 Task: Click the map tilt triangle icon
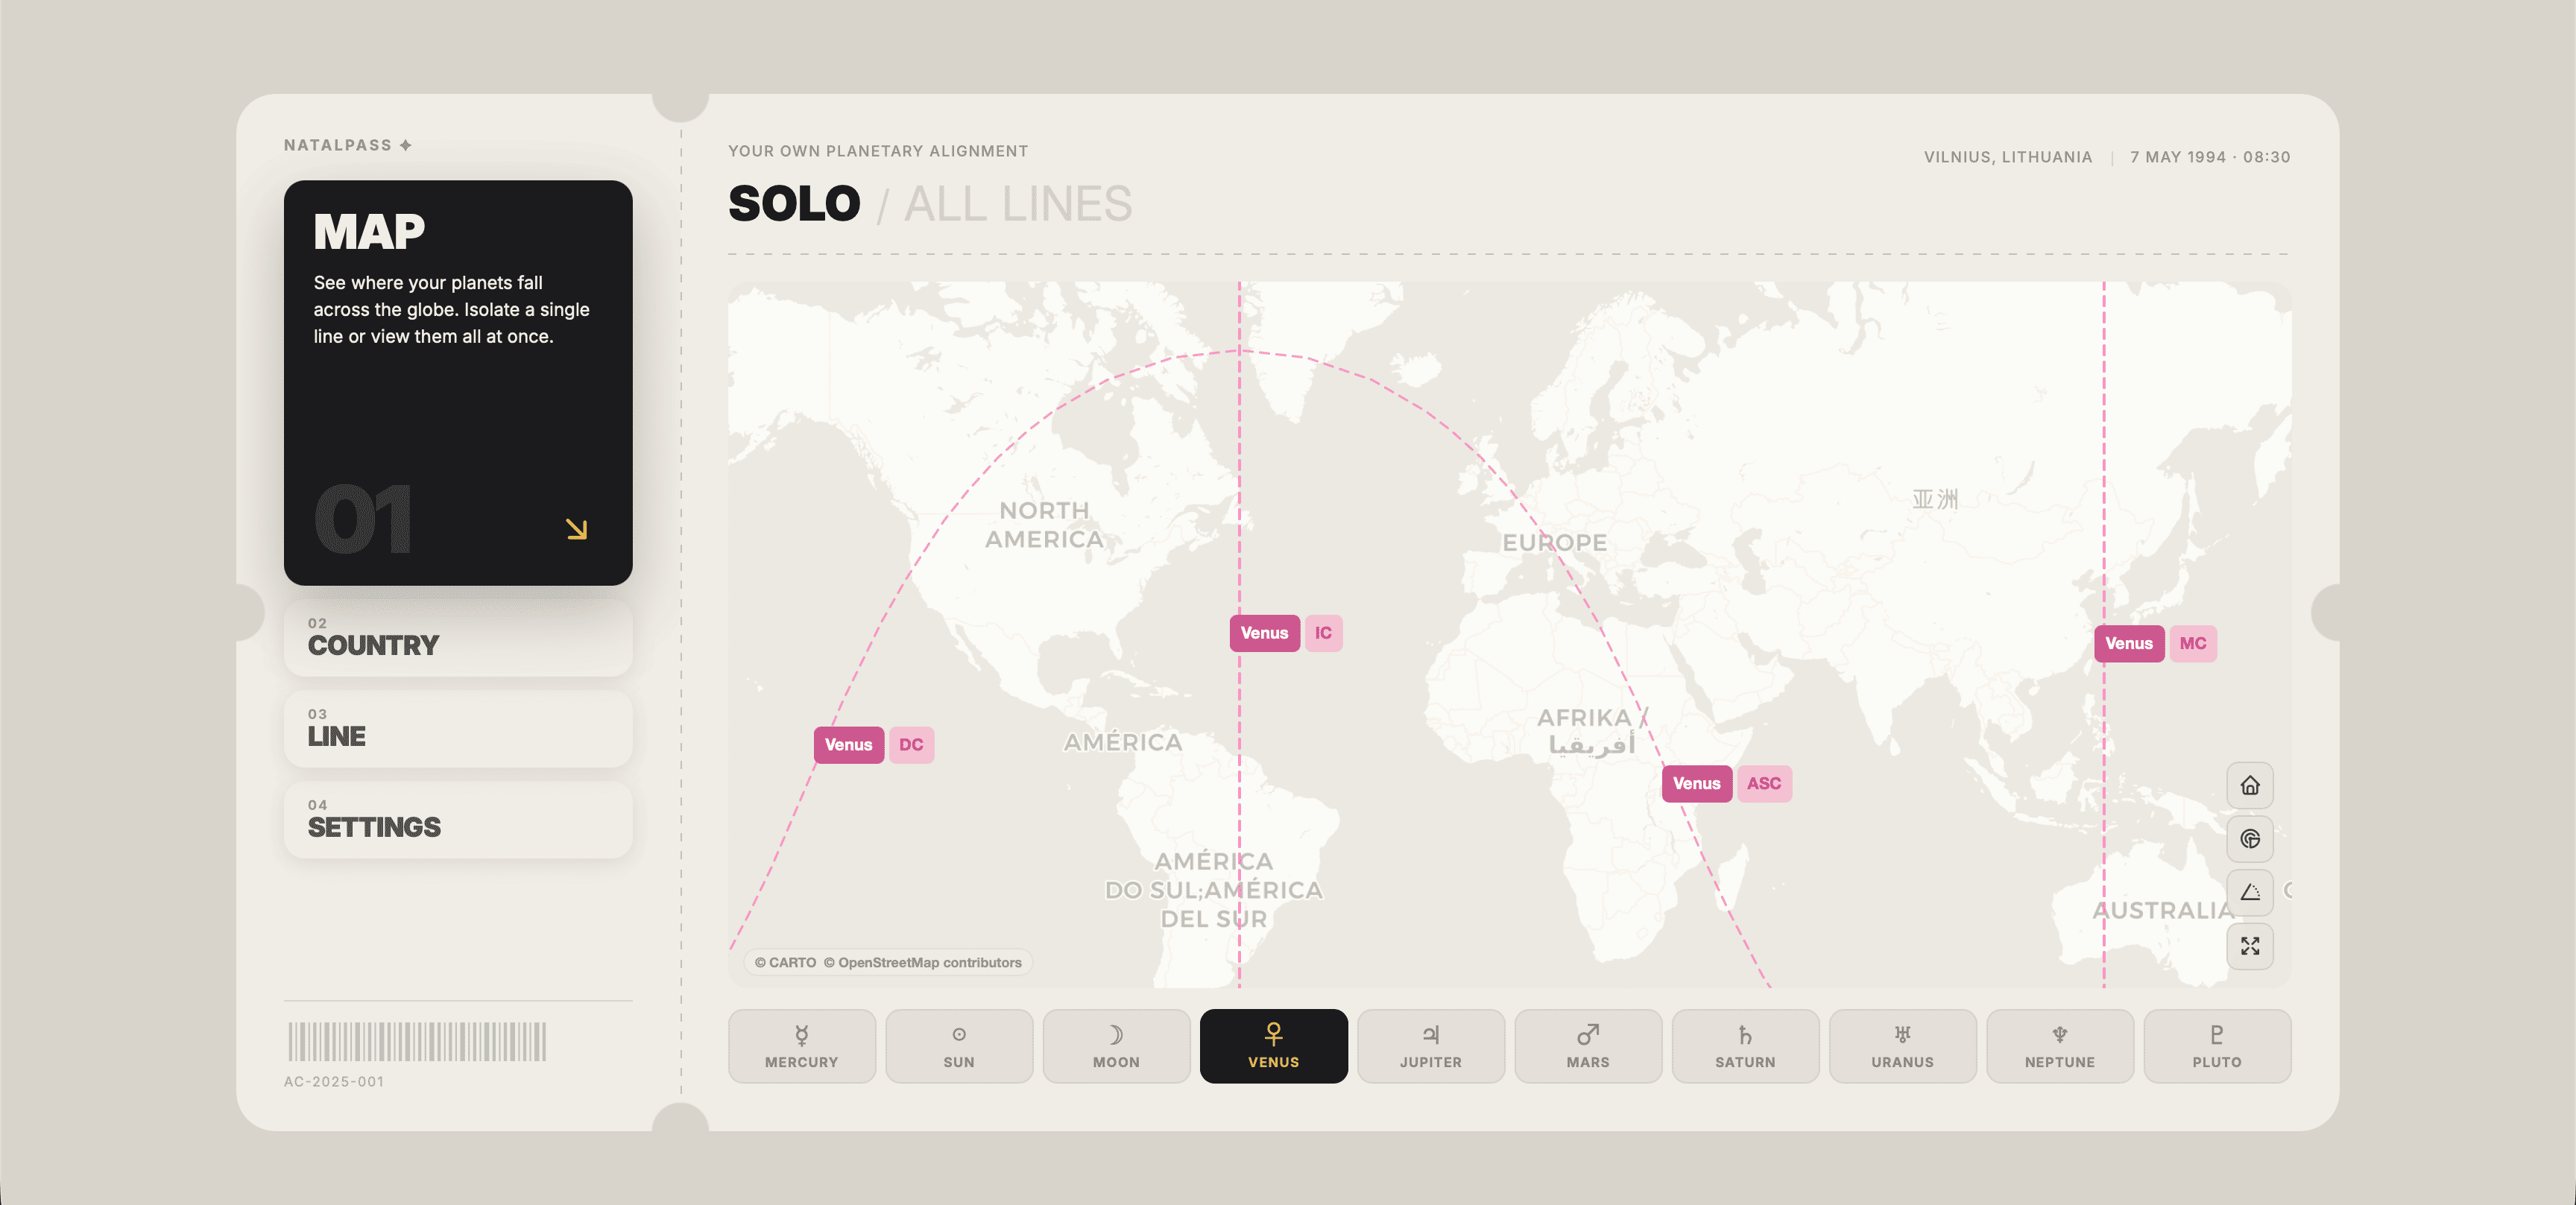[x=2250, y=892]
